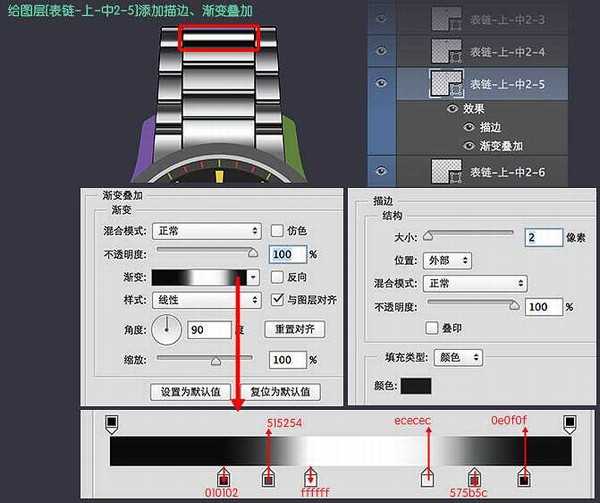Viewport: 600px width, 503px height.
Task: Select the ececec color stop marker
Action: [x=428, y=479]
